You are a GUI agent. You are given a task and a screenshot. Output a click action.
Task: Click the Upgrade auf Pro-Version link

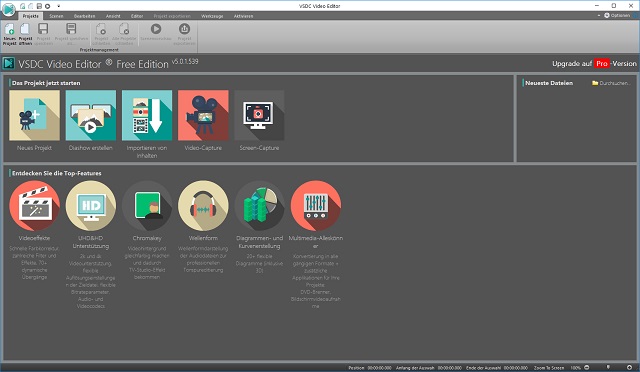[x=594, y=64]
